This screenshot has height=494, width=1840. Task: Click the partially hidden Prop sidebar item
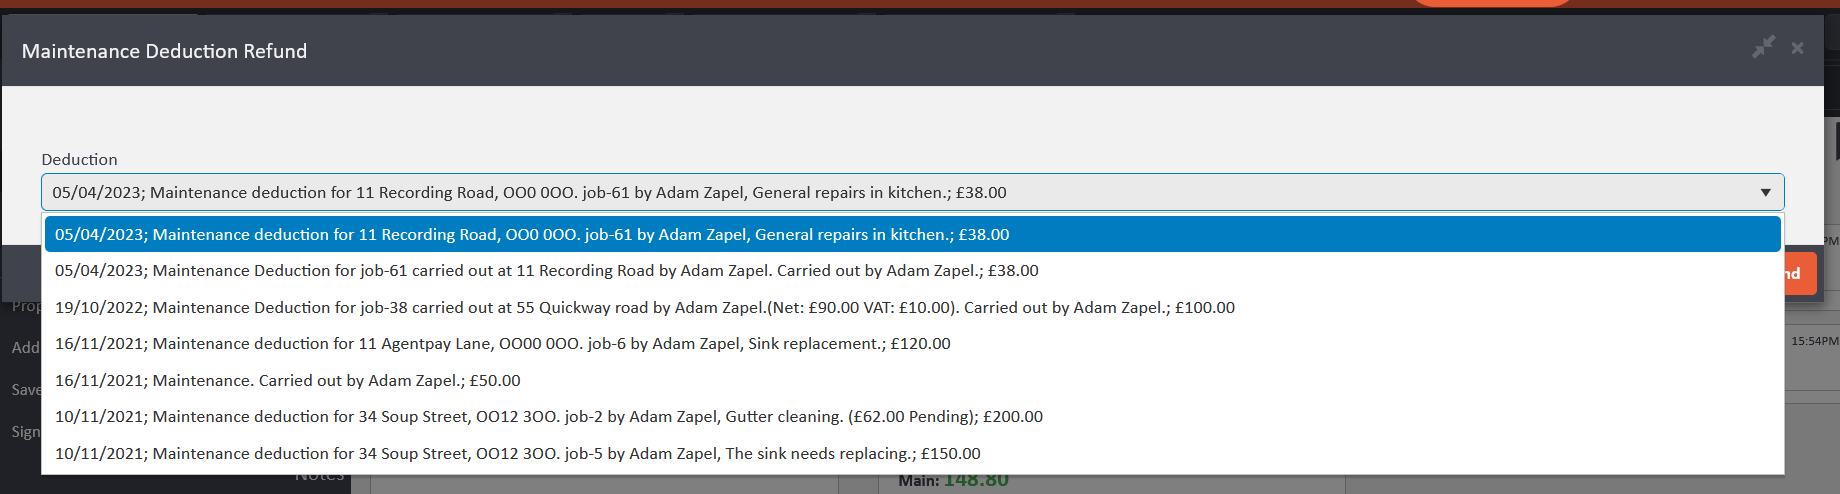(x=25, y=306)
